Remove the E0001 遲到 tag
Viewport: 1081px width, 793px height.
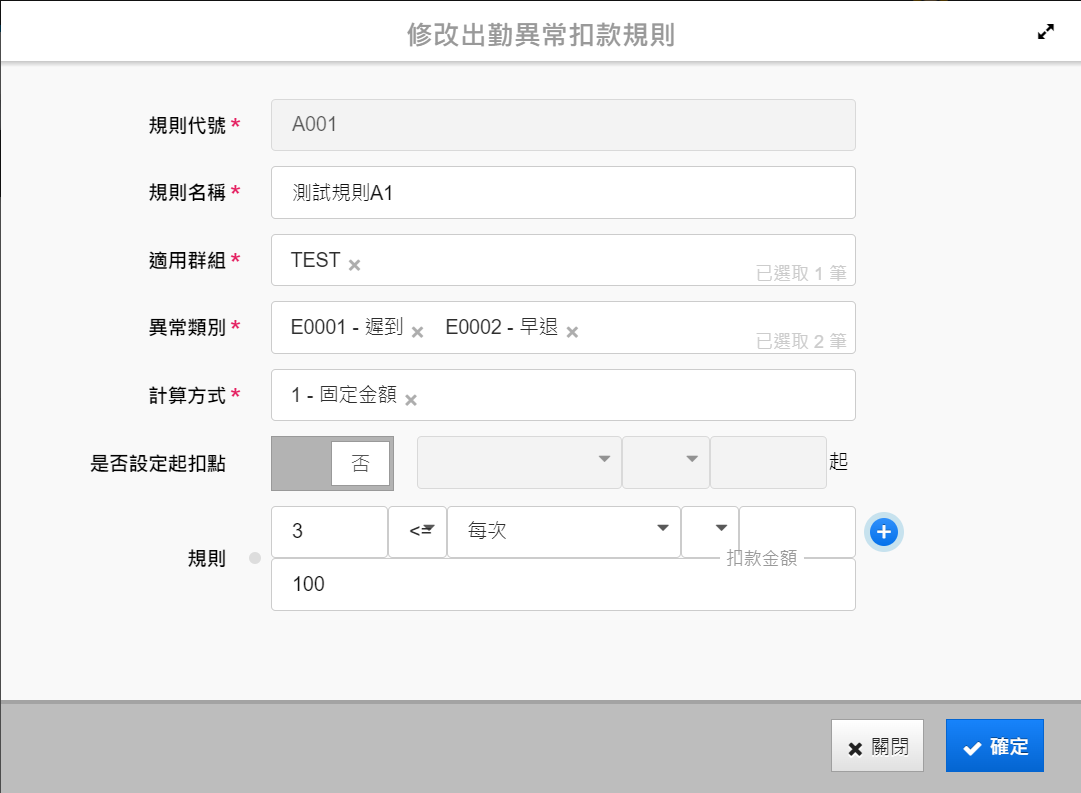pyautogui.click(x=417, y=332)
